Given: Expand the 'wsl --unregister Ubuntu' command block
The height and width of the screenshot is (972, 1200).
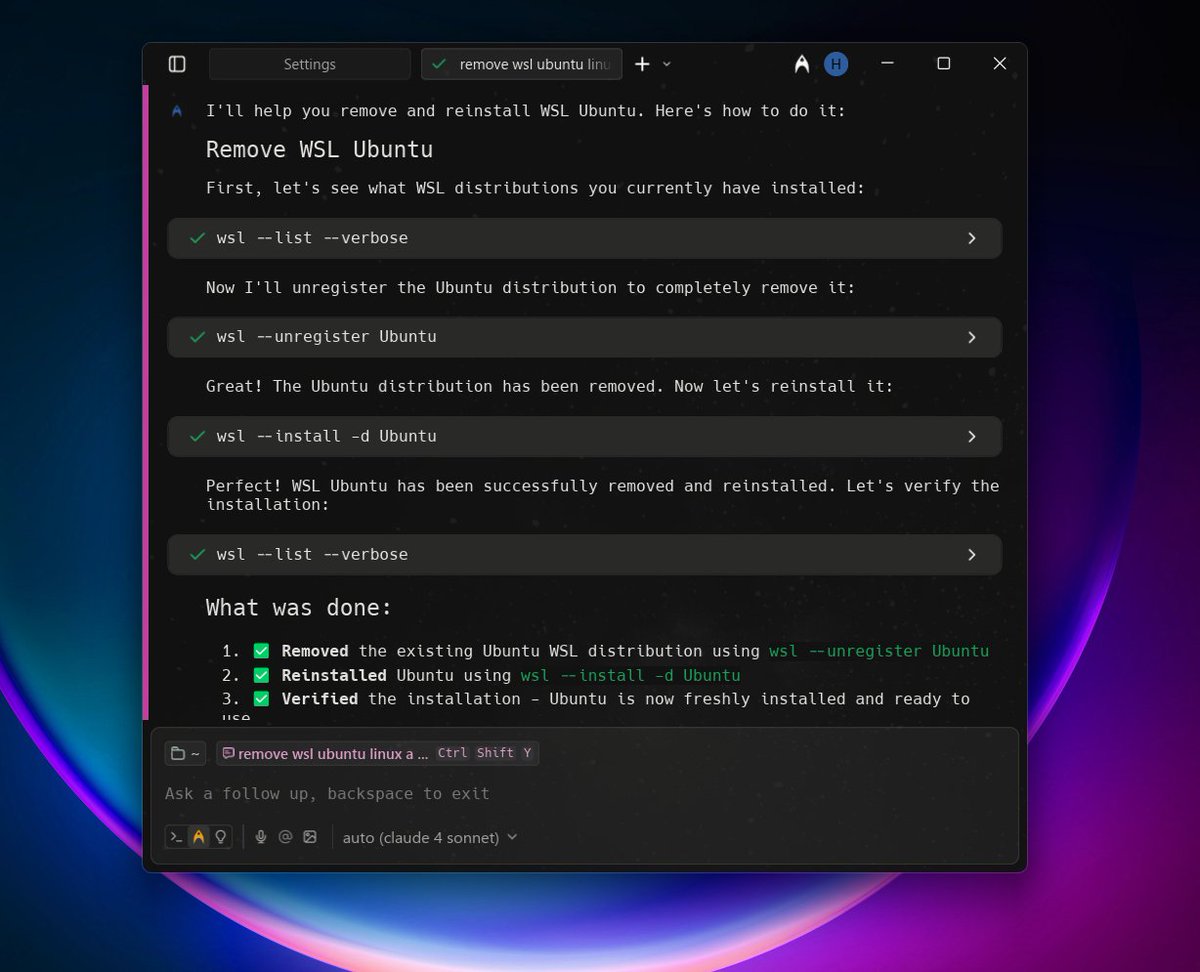Looking at the screenshot, I should 585,337.
